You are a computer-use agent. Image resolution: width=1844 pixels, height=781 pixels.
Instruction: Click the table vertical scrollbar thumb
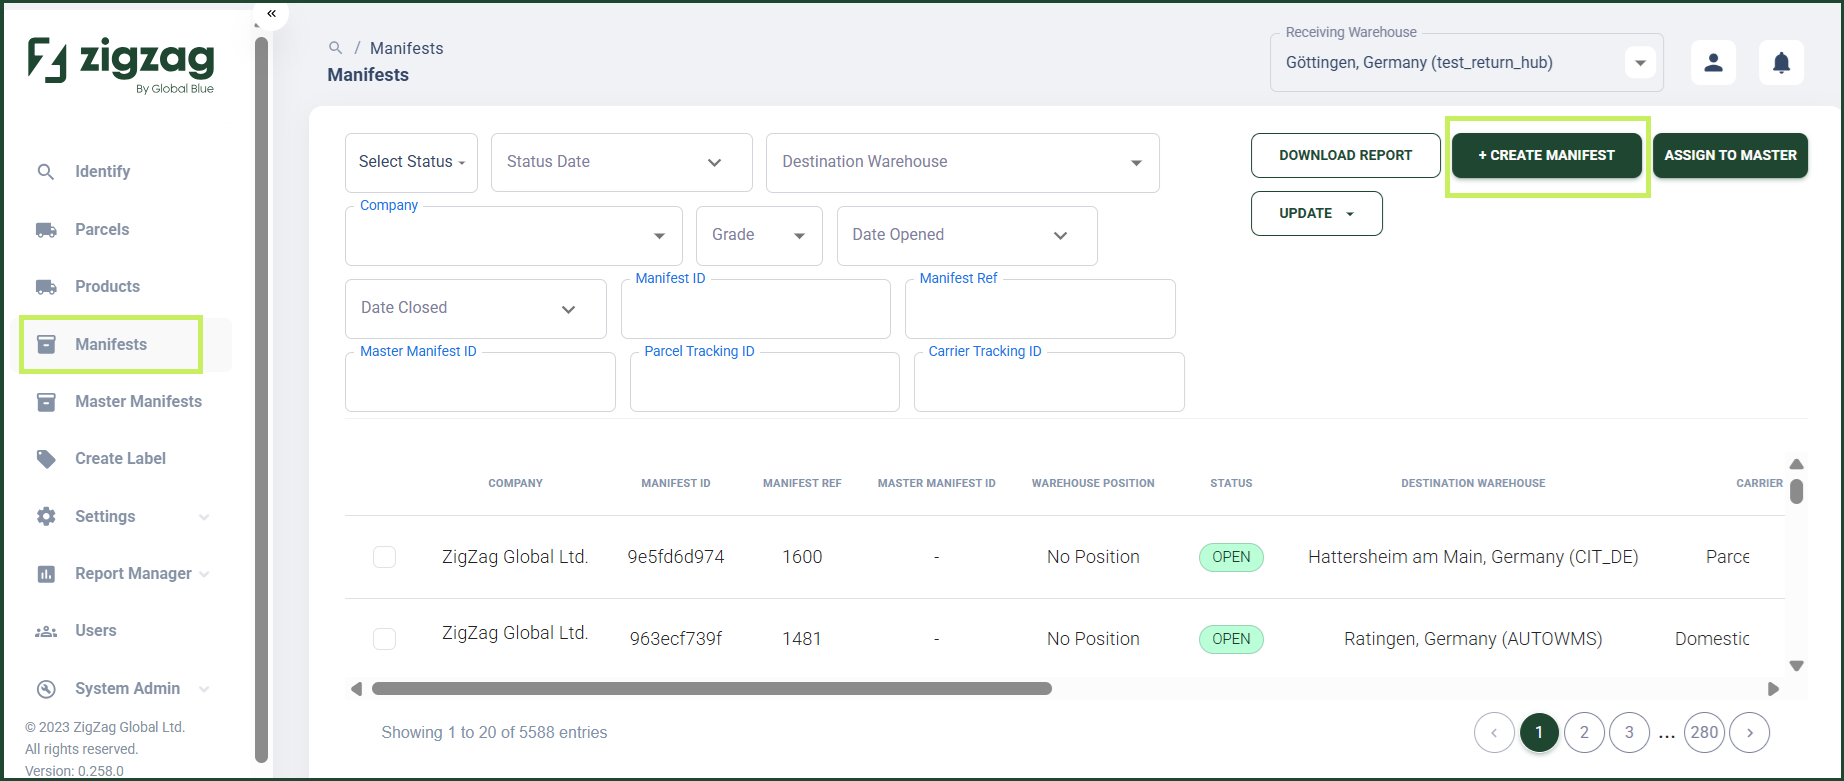pos(1796,492)
